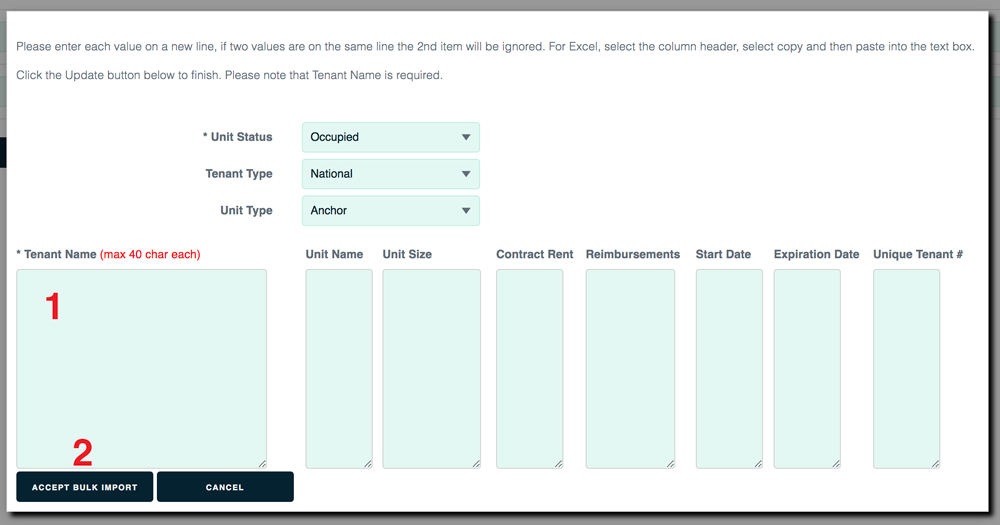The image size is (1000, 525).
Task: Click resize grip on Reimbursements box
Action: 670,464
